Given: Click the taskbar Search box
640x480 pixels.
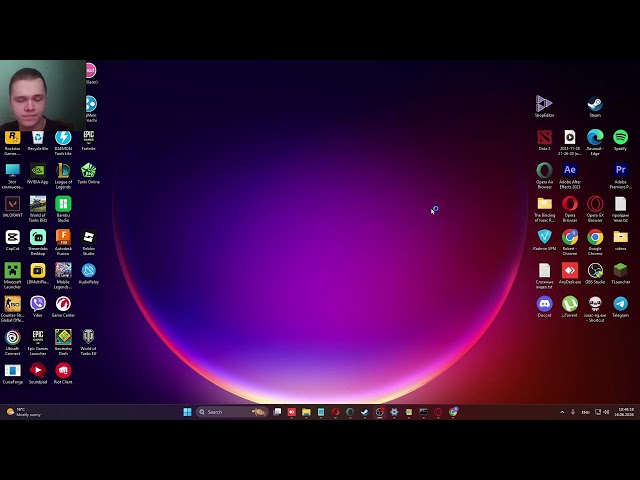Looking at the screenshot, I should [232, 412].
